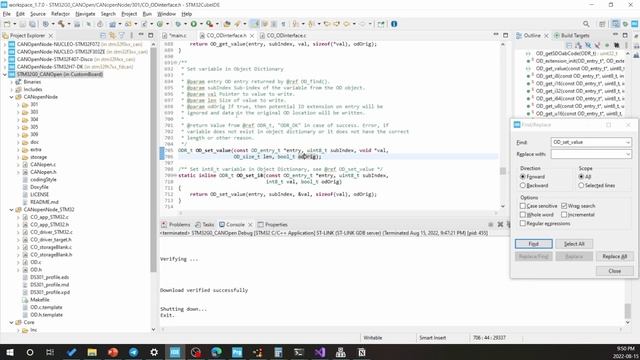
Task: Toggle the Wrap search checkbox
Action: pos(564,206)
